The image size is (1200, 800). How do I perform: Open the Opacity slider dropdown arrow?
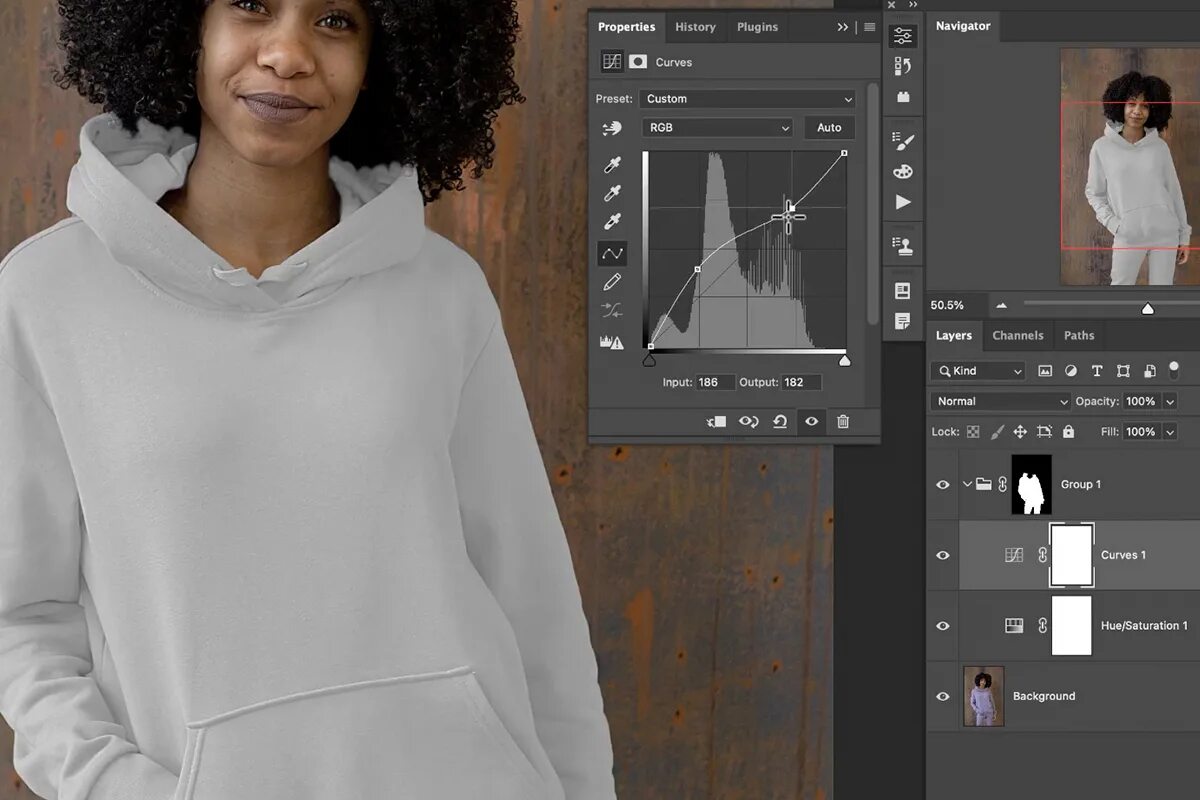pos(1169,401)
